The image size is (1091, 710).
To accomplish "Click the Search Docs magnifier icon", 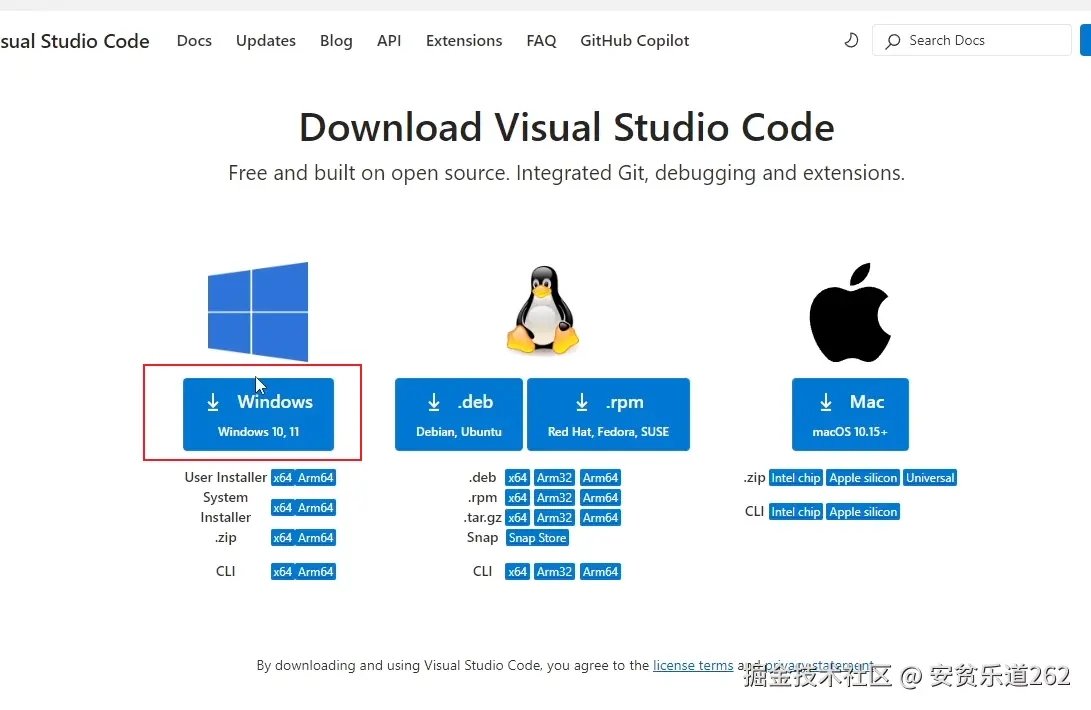I will point(893,41).
